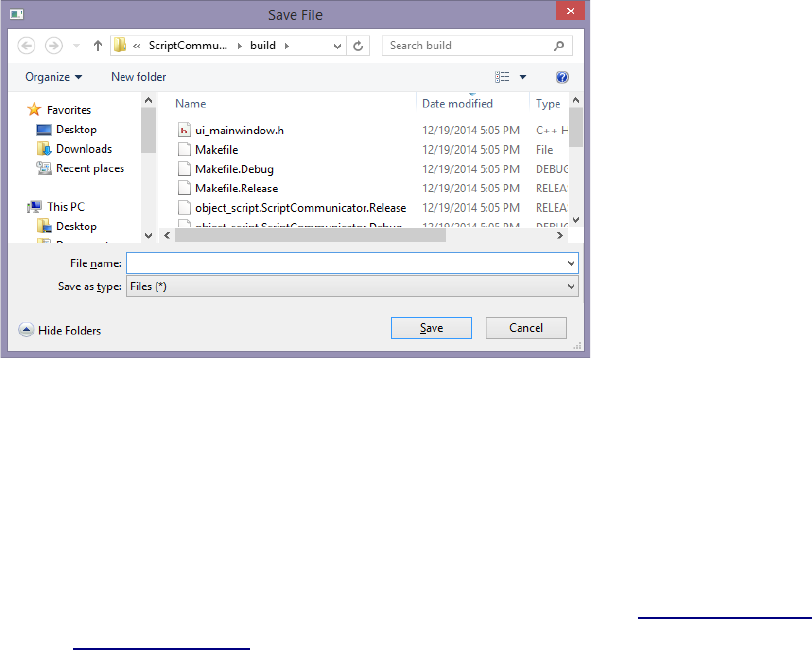Click the Makefile file icon
Screen dimensions: 812x650
[184, 150]
